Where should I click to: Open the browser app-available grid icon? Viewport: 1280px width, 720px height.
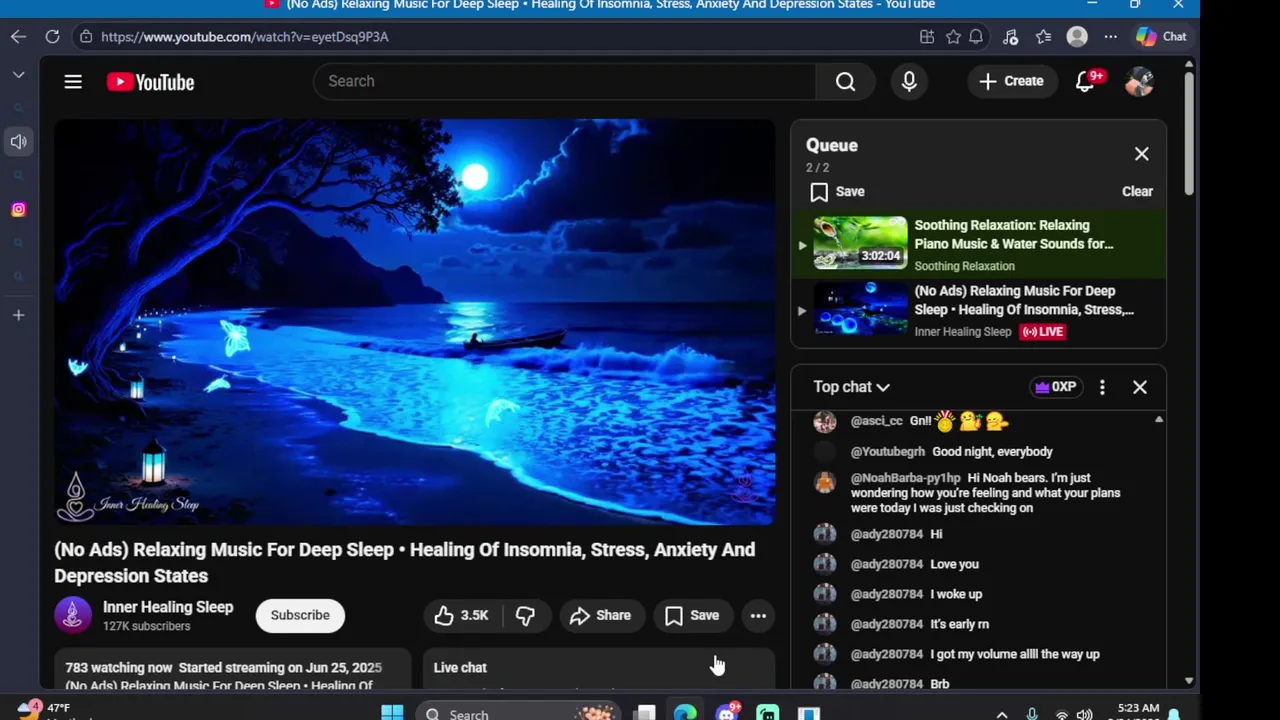[x=927, y=37]
